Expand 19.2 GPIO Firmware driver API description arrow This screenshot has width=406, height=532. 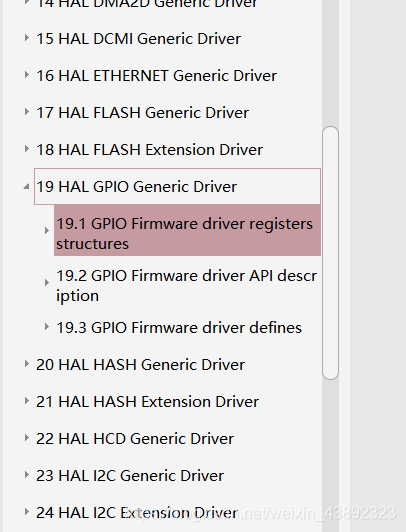(x=47, y=283)
